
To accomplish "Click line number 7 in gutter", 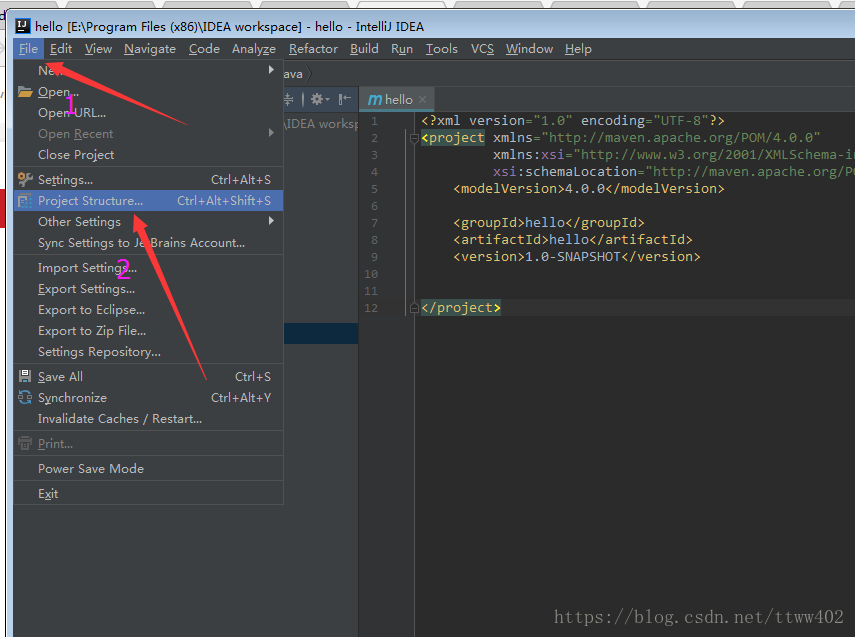I will 374,223.
